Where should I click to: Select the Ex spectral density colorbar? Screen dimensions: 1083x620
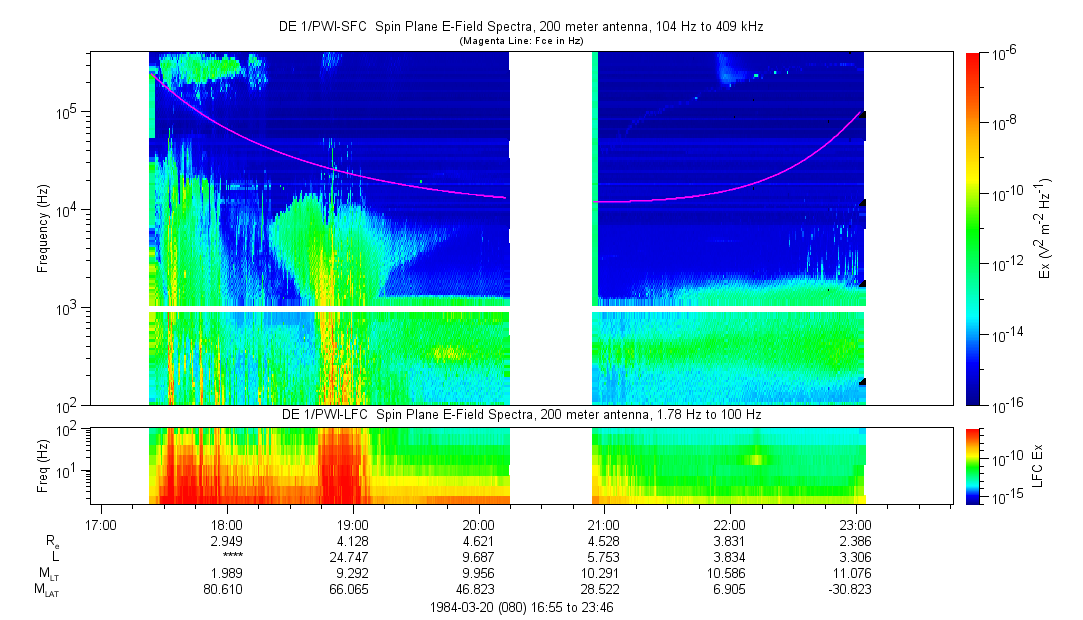(x=973, y=228)
